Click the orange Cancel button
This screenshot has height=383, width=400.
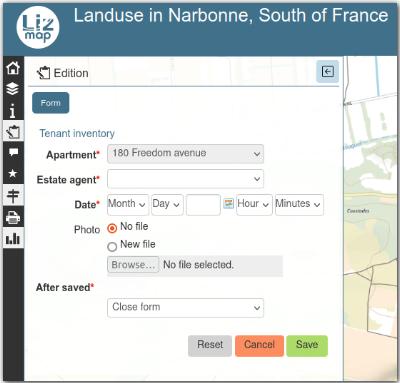[259, 345]
